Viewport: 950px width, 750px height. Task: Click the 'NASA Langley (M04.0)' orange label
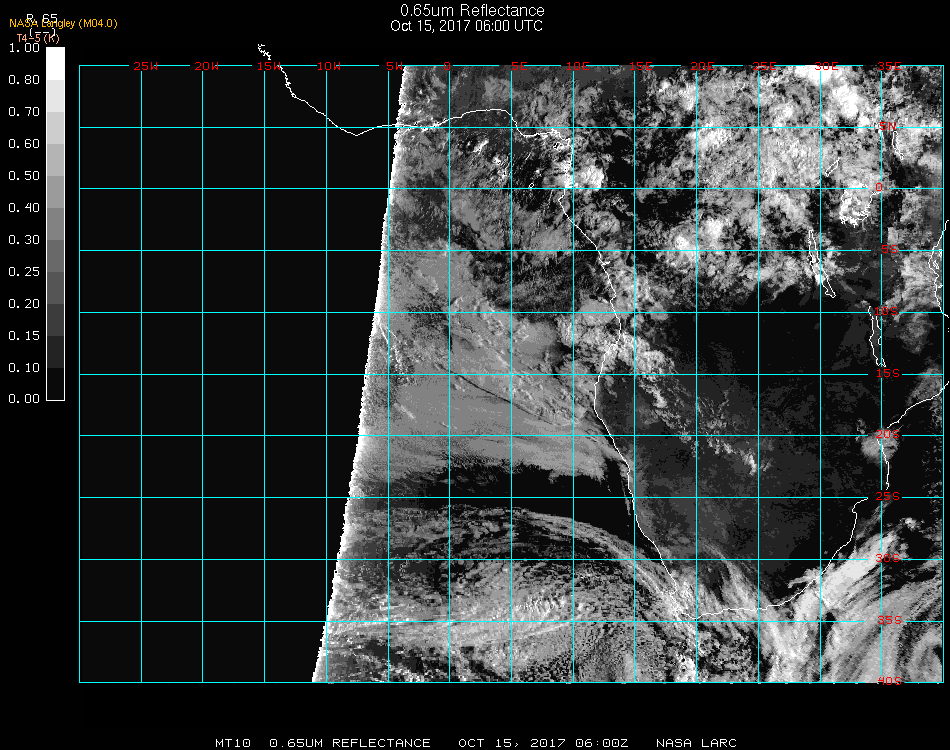(x=63, y=23)
